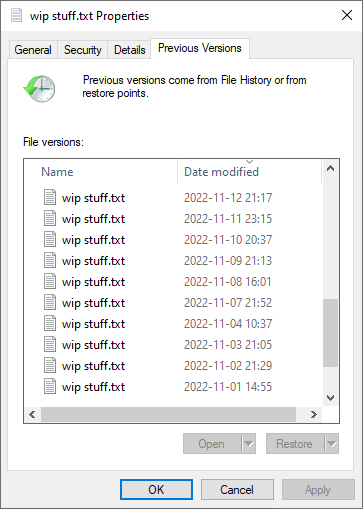
Task: Click the scroll up arrow of the versions list
Action: pyautogui.click(x=330, y=168)
